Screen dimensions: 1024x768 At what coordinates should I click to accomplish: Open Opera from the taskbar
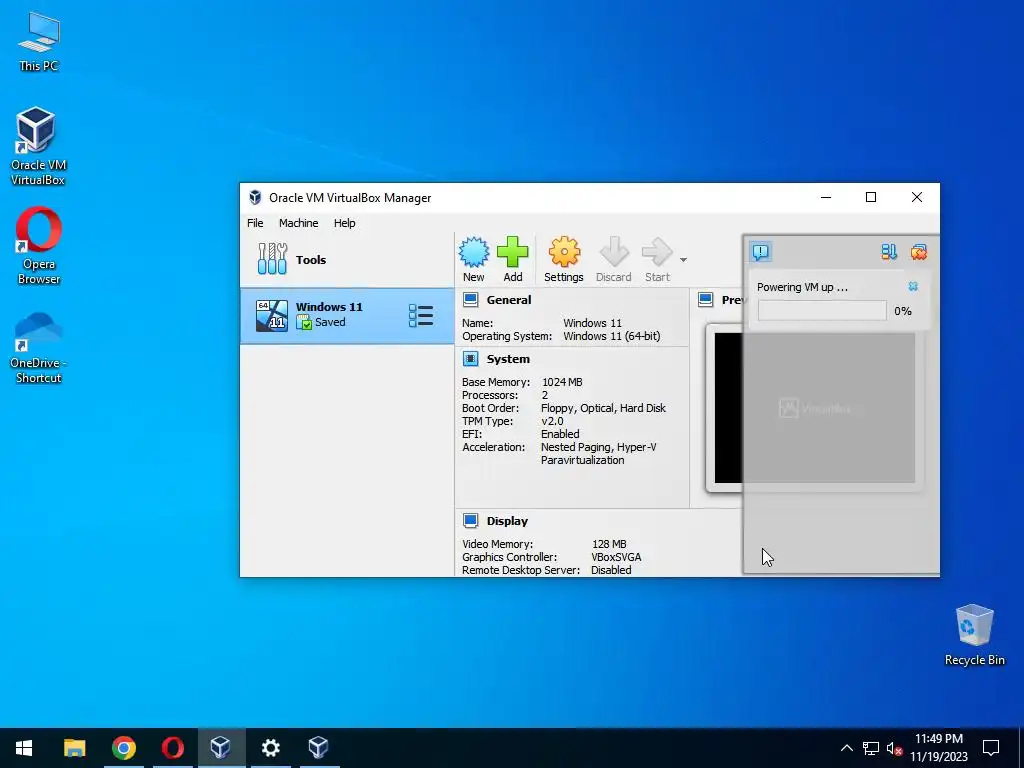pos(172,748)
